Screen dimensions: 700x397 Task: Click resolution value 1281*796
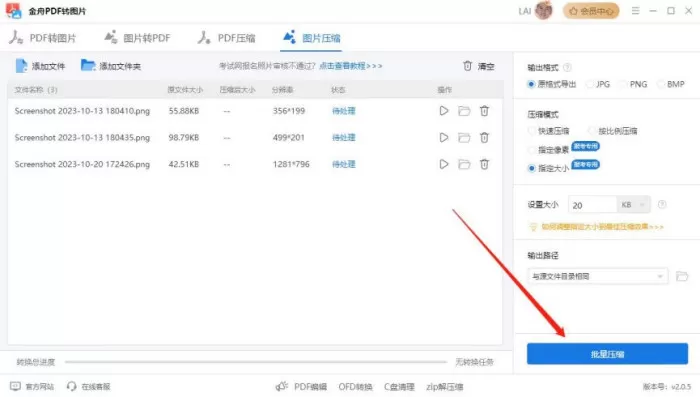tap(291, 164)
